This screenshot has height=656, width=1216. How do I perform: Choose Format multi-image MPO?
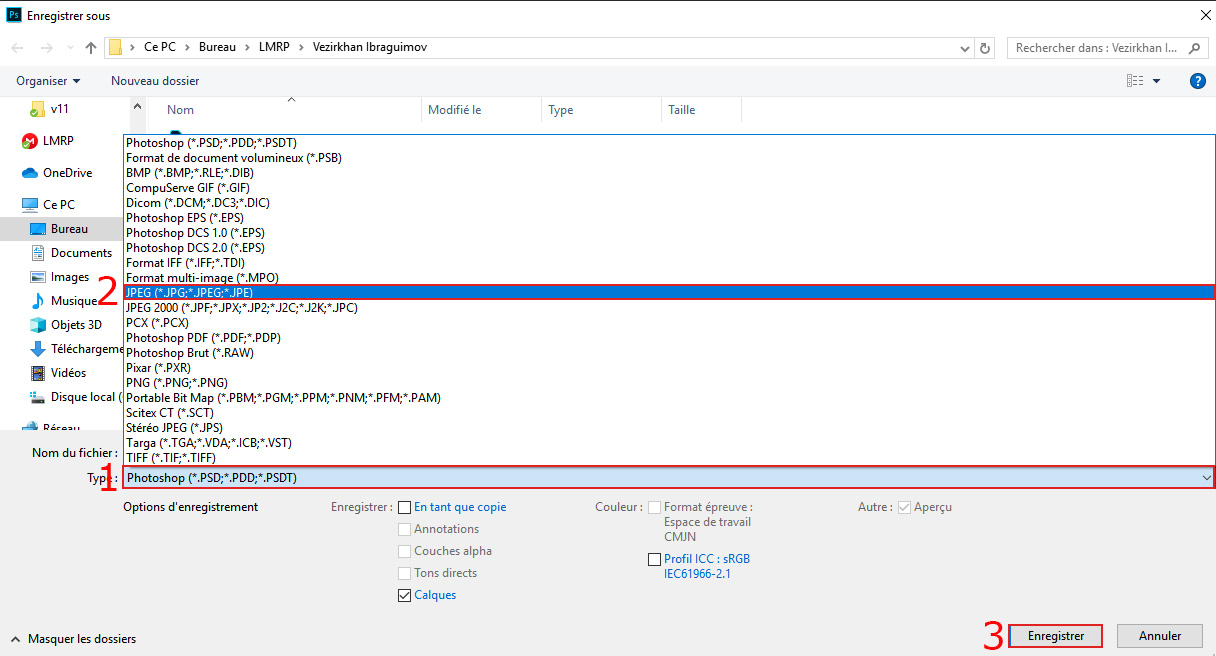(x=668, y=278)
